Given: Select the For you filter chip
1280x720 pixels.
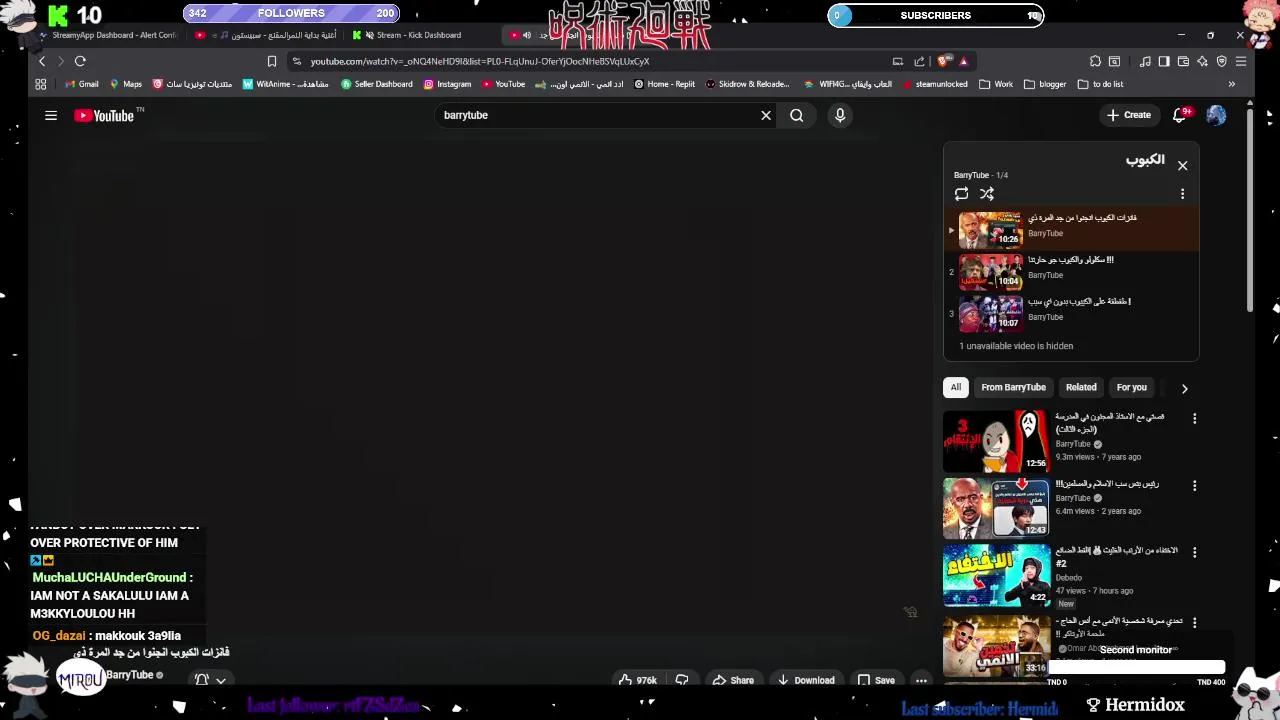Looking at the screenshot, I should [1131, 387].
